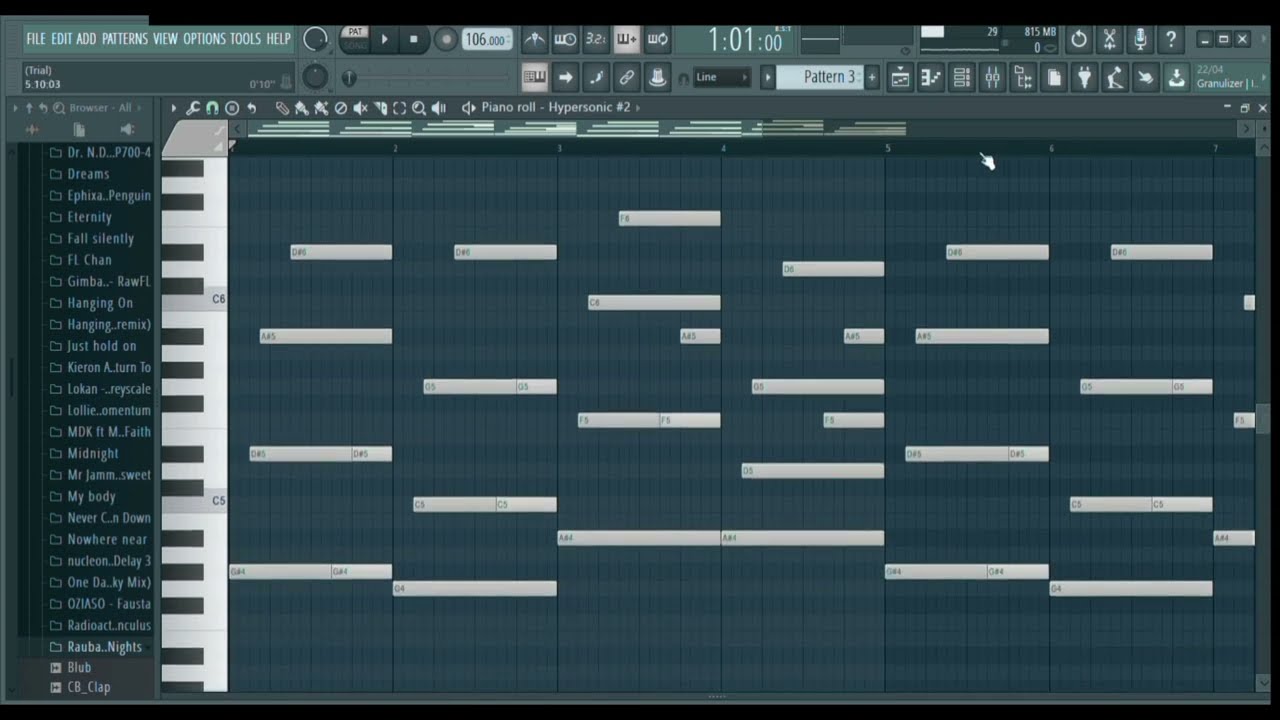This screenshot has height=720, width=1280.
Task: Toggle the 3-2-1 countdown before recording
Action: (x=596, y=39)
